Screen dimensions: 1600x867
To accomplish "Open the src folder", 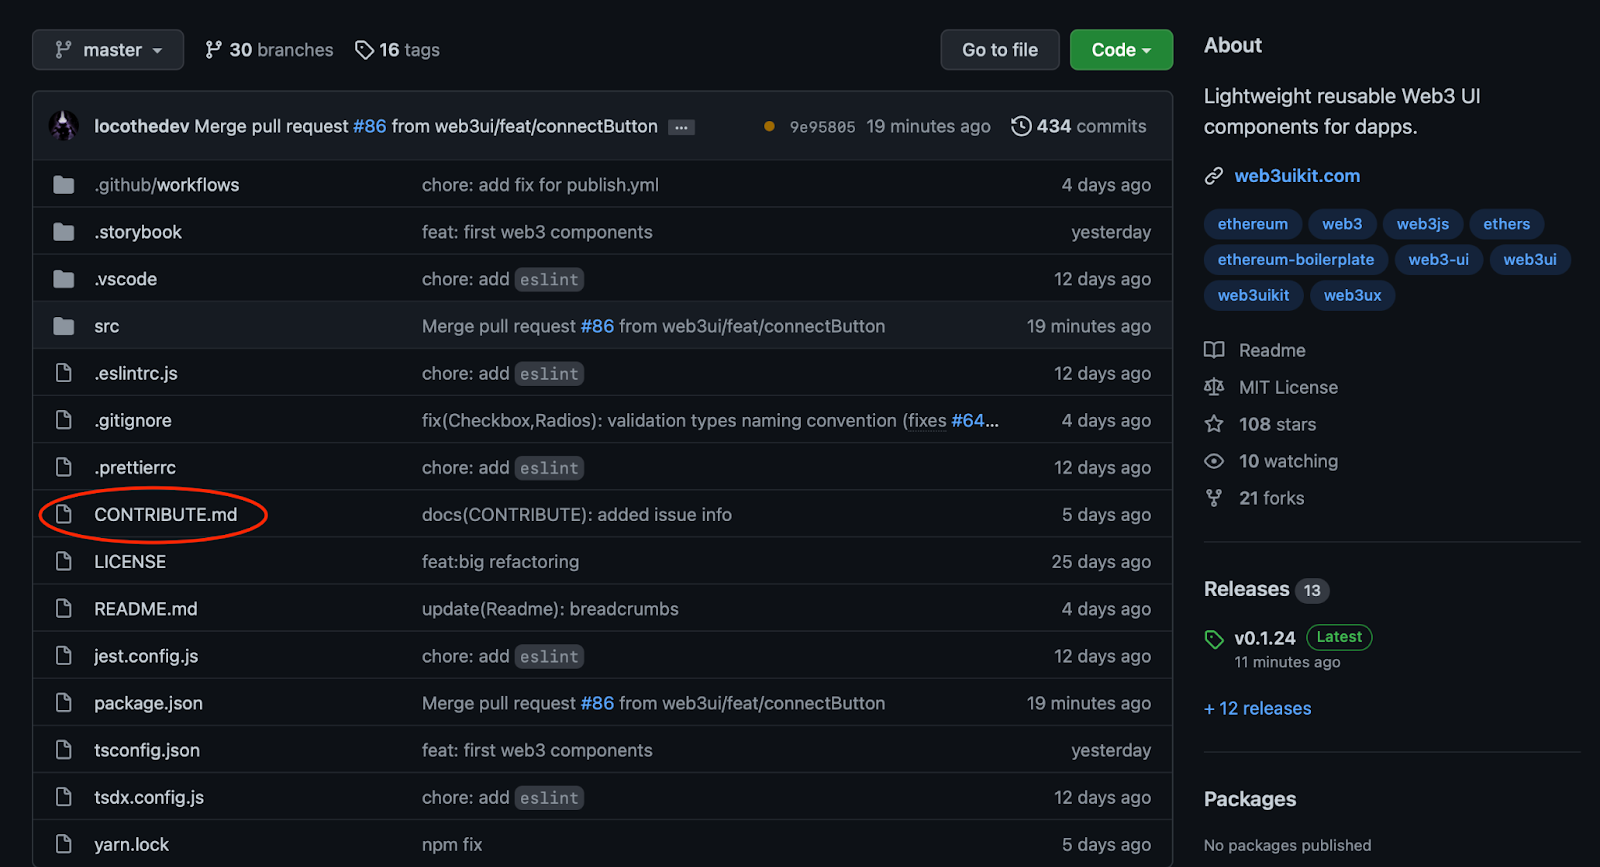I will click(x=107, y=326).
